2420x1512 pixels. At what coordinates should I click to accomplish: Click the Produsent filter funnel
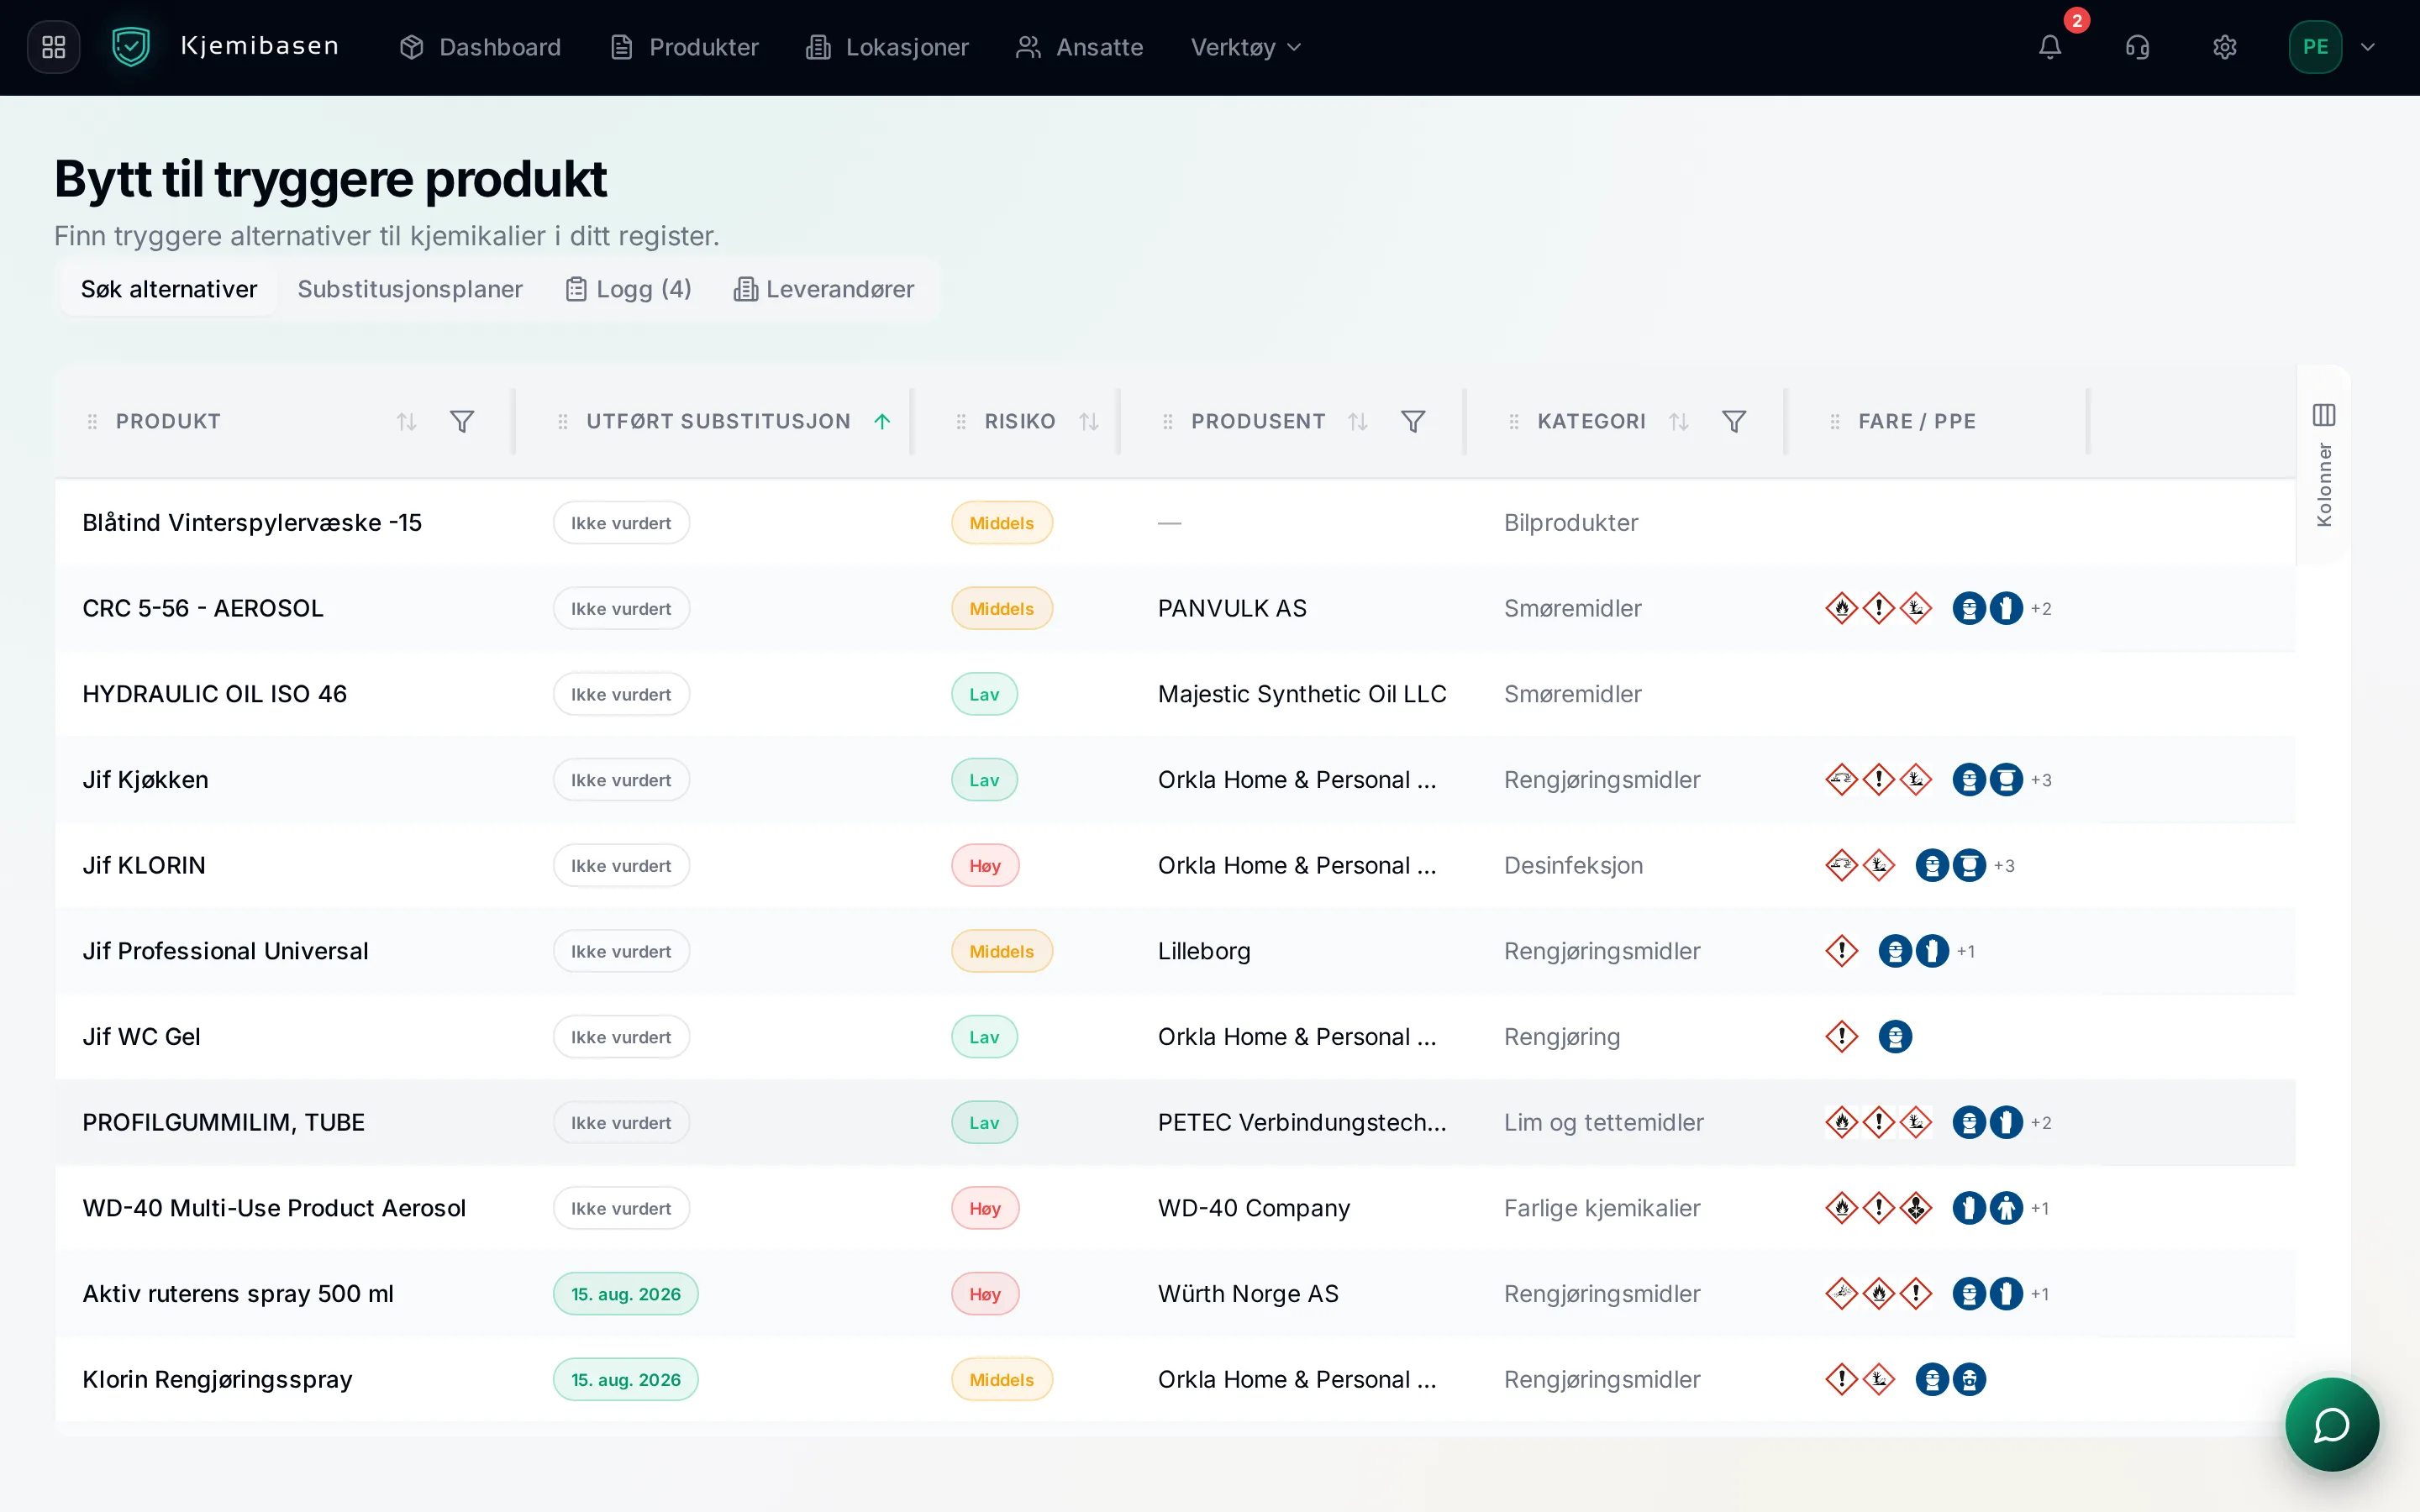click(x=1413, y=422)
